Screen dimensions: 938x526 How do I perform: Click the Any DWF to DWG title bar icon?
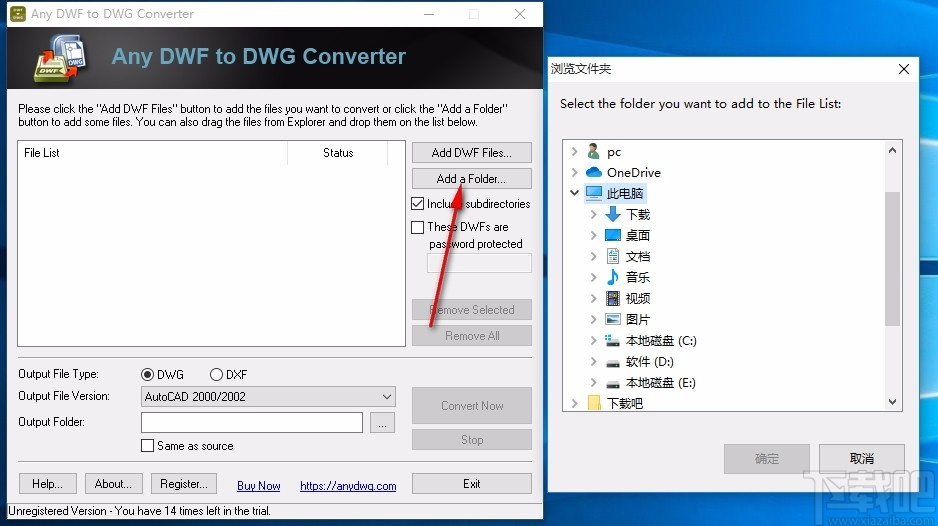pos(18,13)
